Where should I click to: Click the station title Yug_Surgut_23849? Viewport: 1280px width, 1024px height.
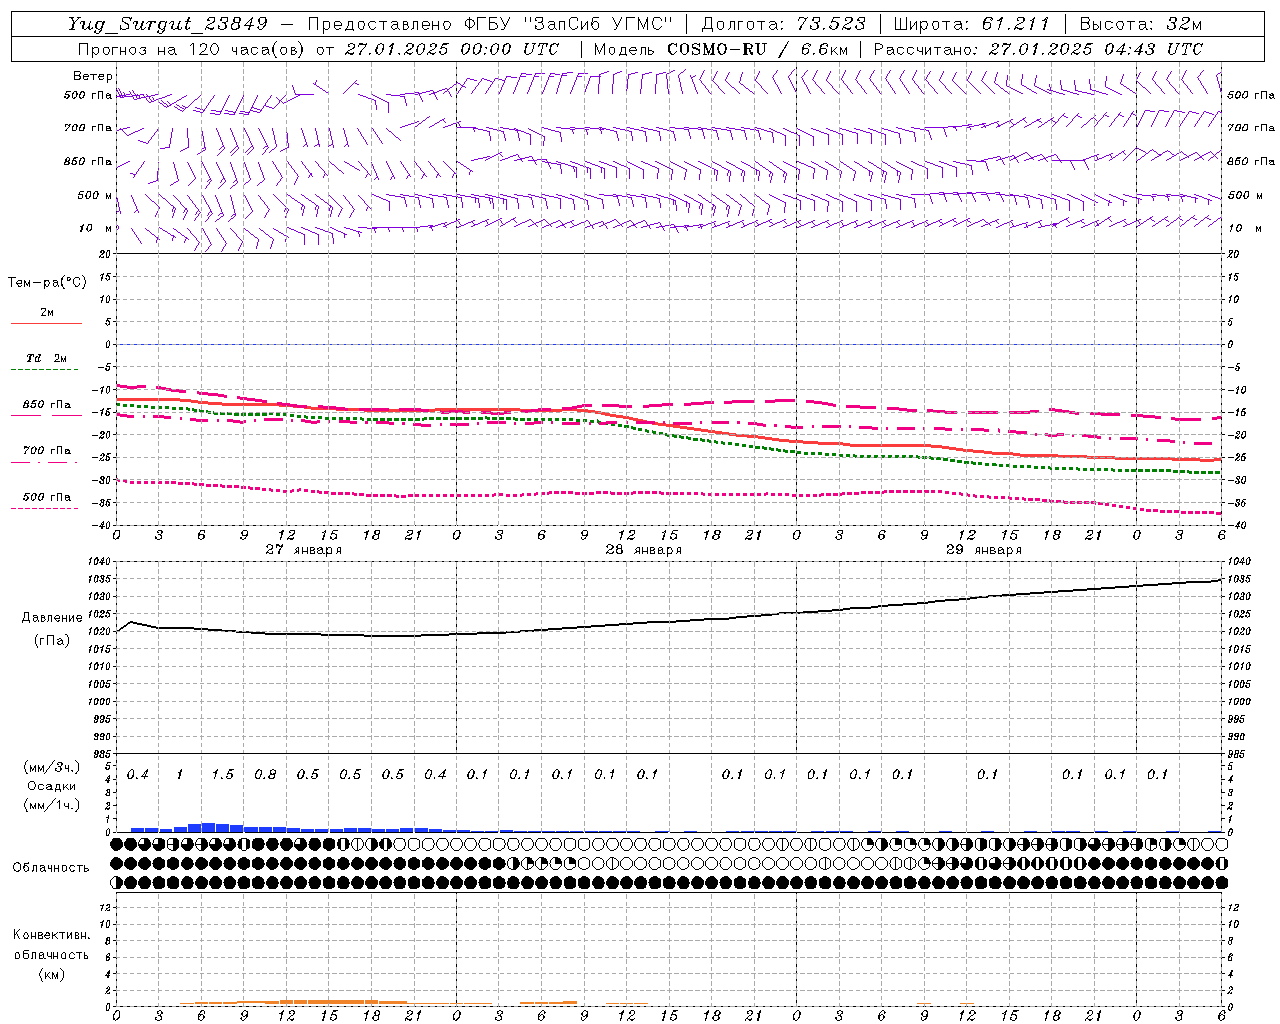(x=168, y=24)
